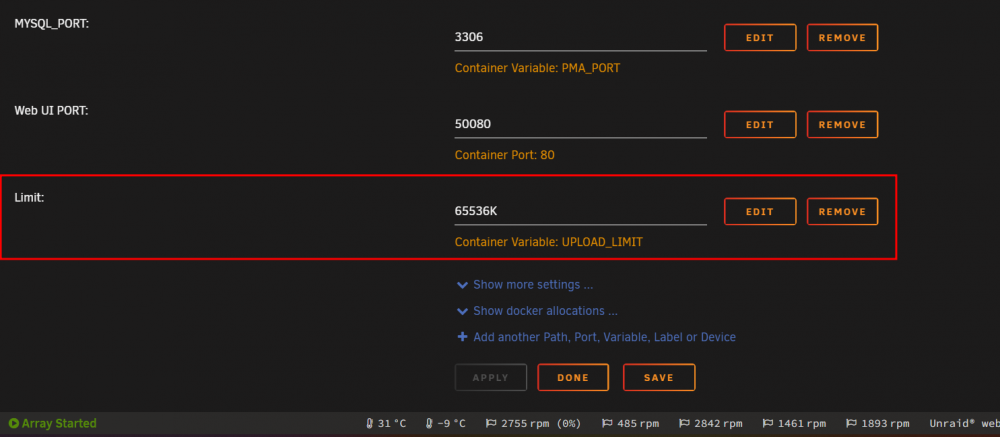1000x437 pixels.
Task: Click the Array Started status text
Action: [x=59, y=423]
